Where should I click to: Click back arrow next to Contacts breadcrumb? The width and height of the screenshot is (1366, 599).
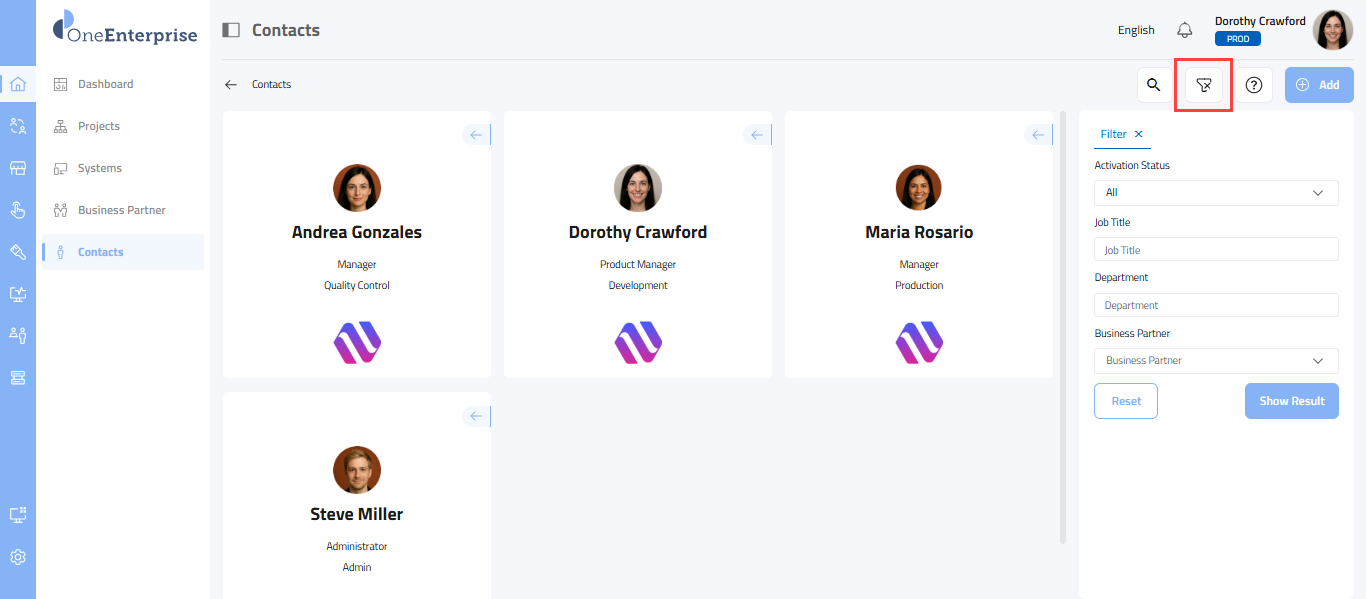(231, 85)
